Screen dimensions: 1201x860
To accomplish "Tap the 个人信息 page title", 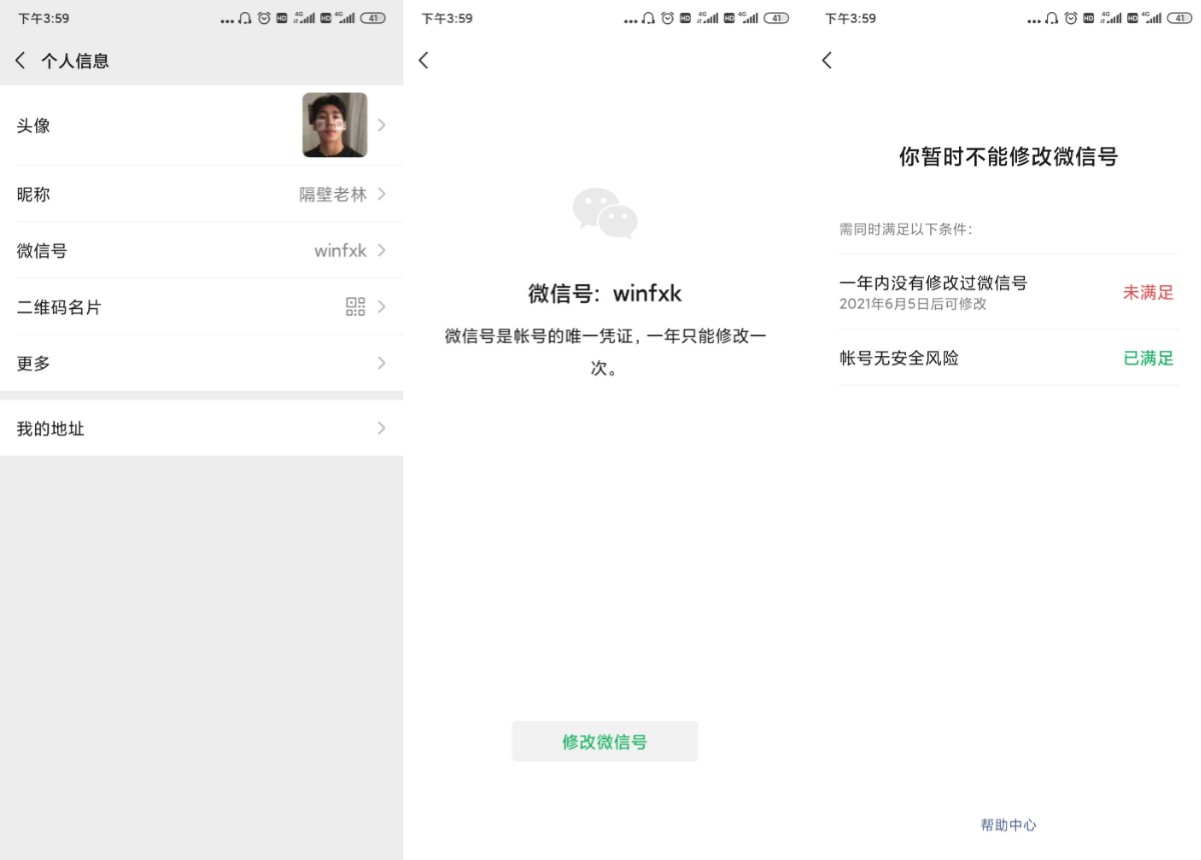I will click(x=75, y=61).
